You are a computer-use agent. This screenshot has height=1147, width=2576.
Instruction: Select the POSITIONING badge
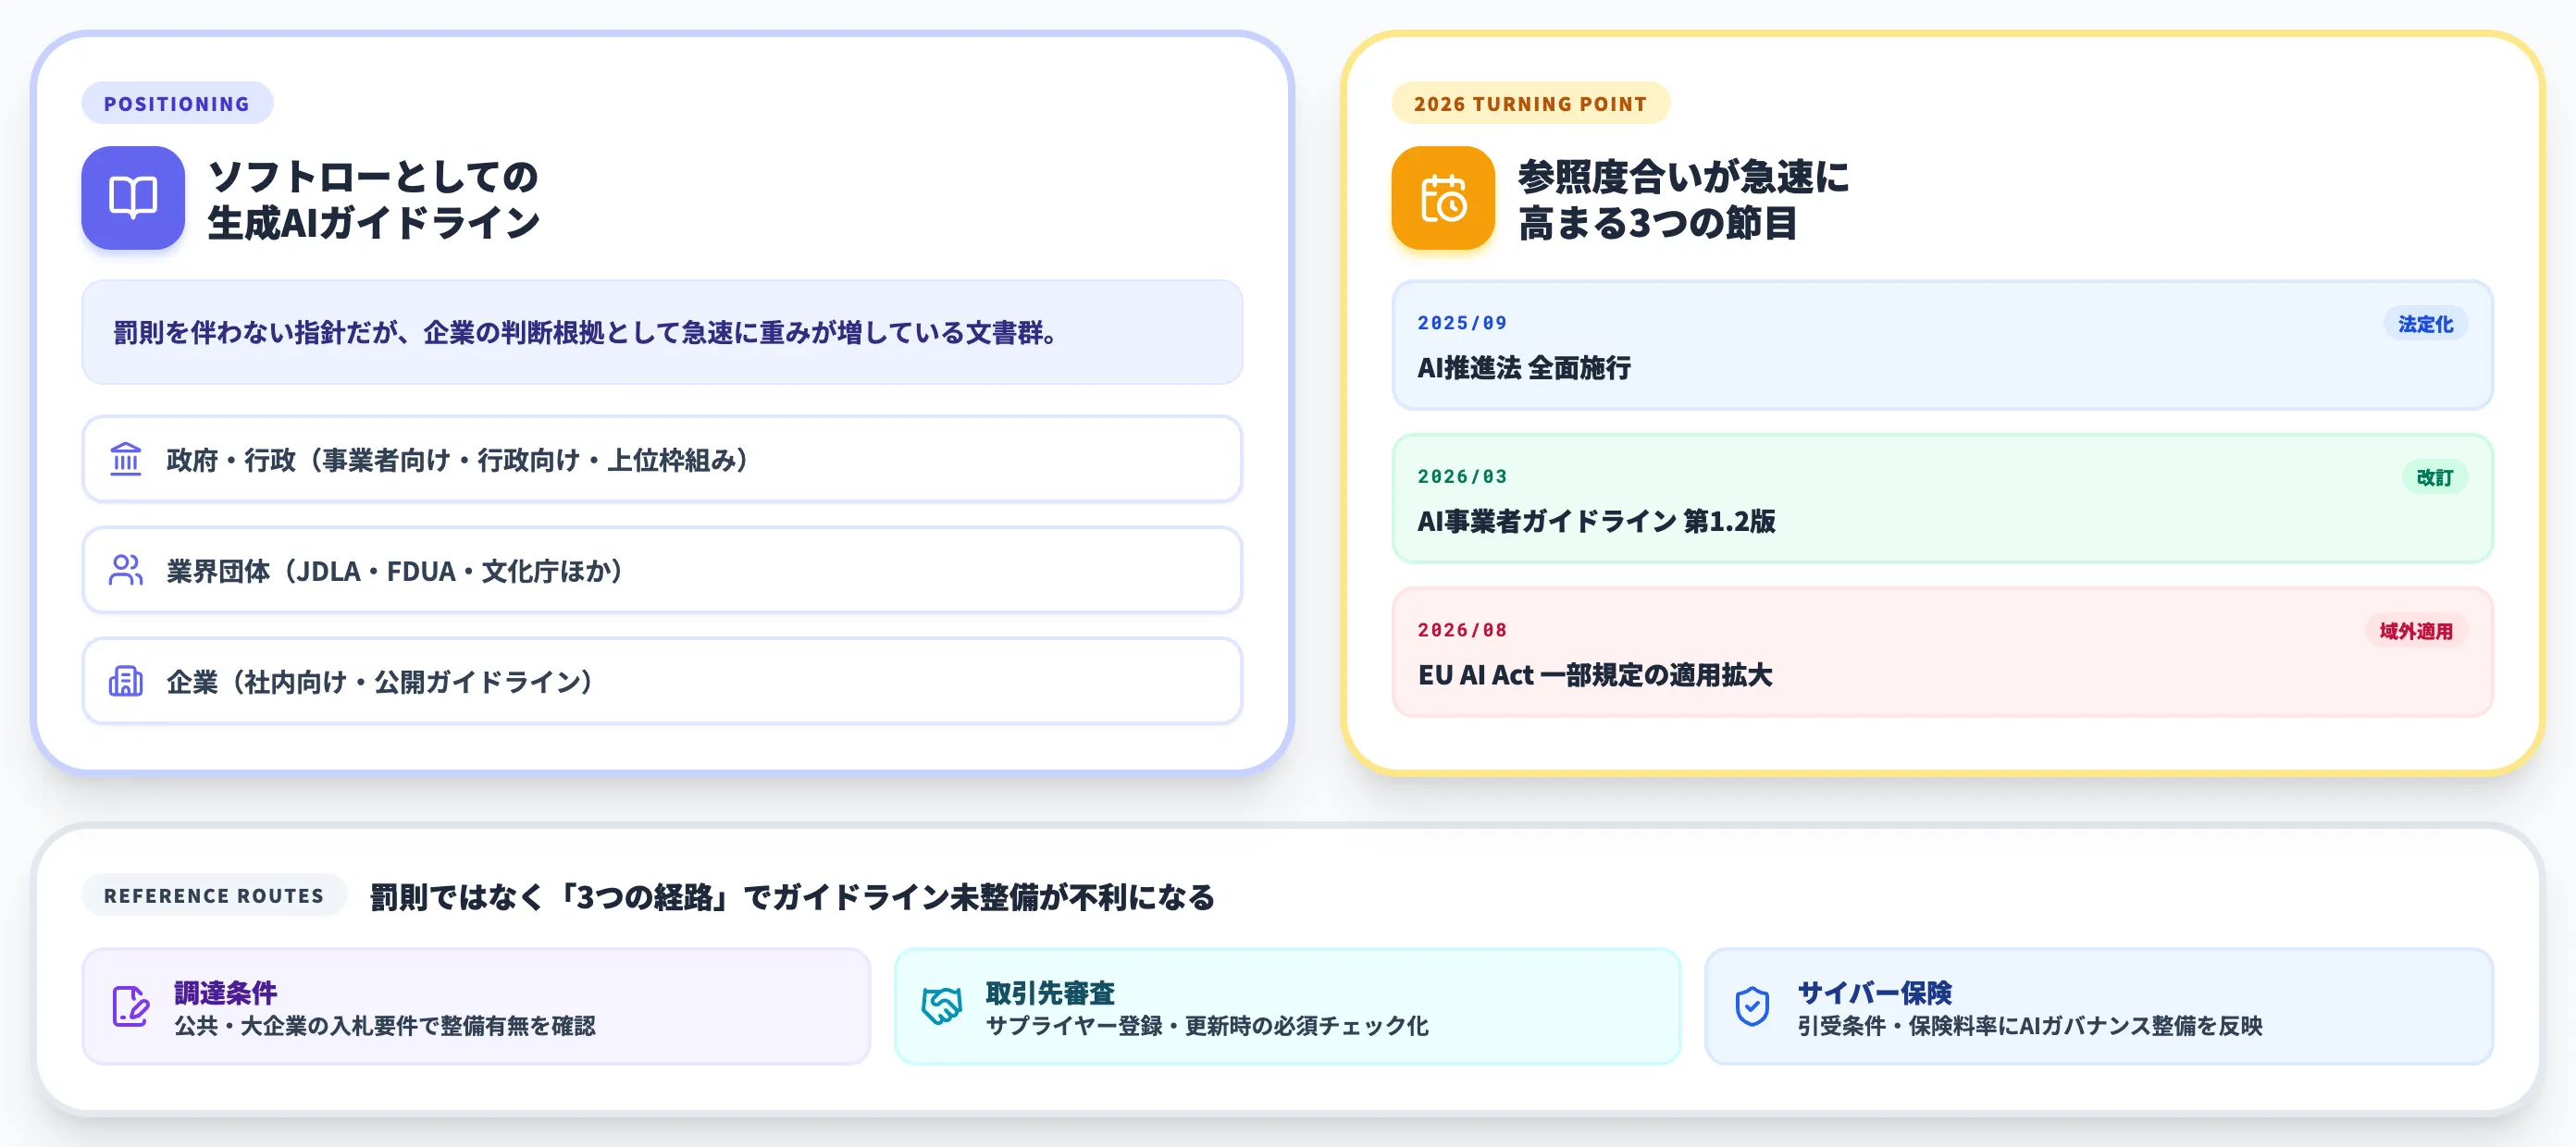pyautogui.click(x=177, y=104)
